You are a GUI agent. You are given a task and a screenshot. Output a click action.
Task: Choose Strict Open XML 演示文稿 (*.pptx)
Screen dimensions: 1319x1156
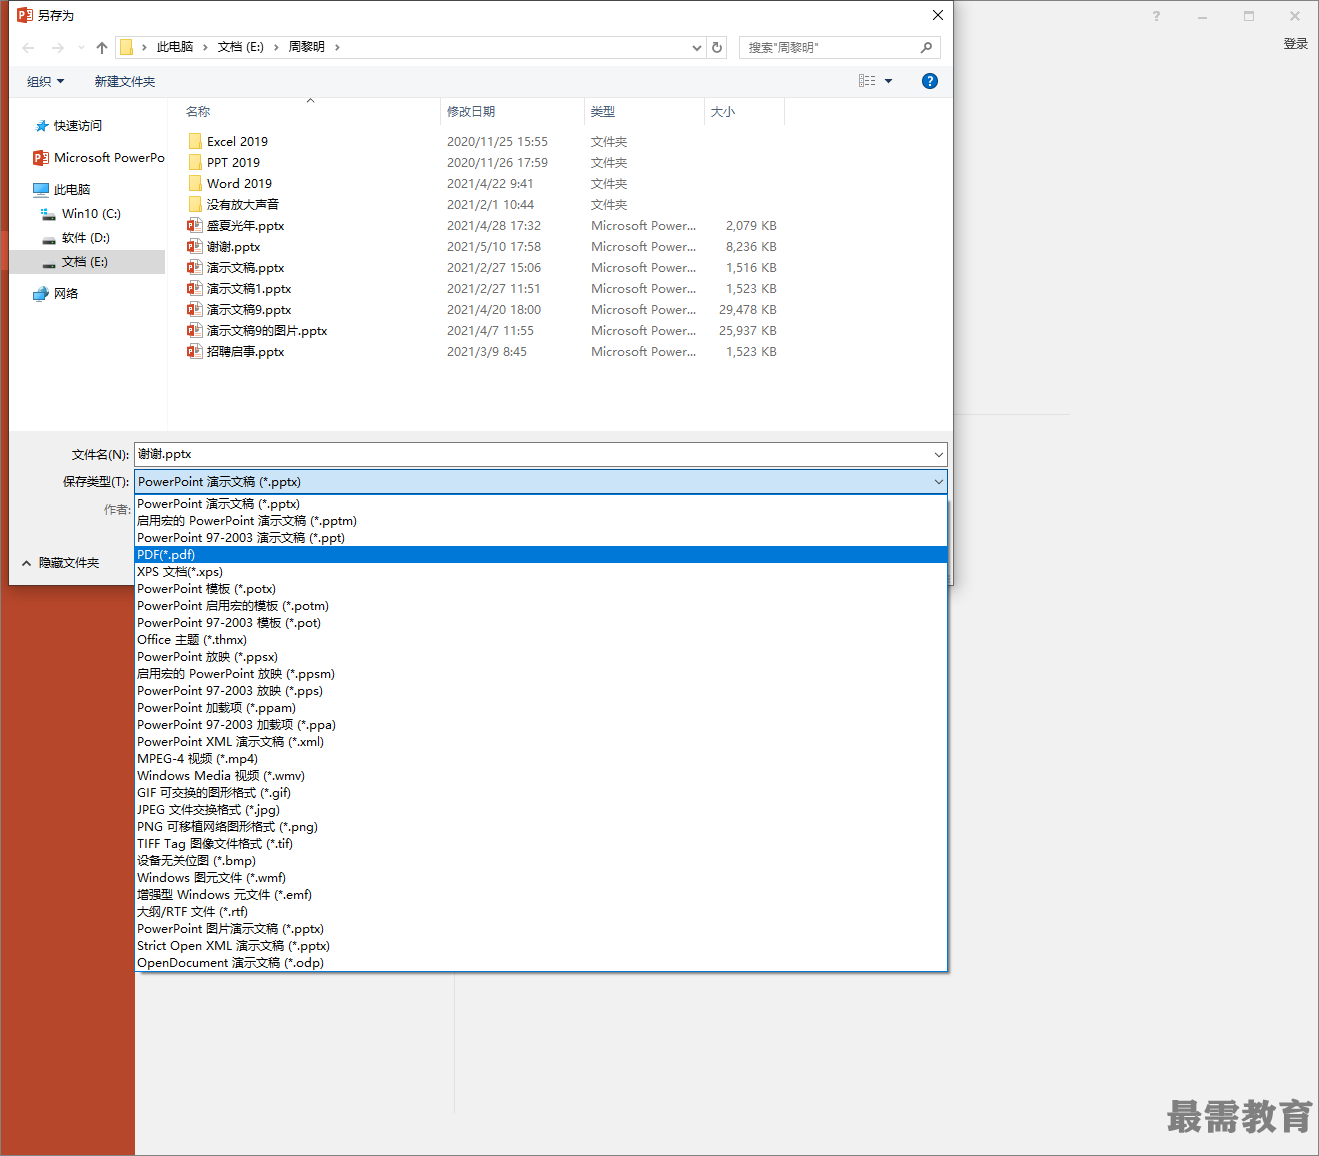point(541,945)
